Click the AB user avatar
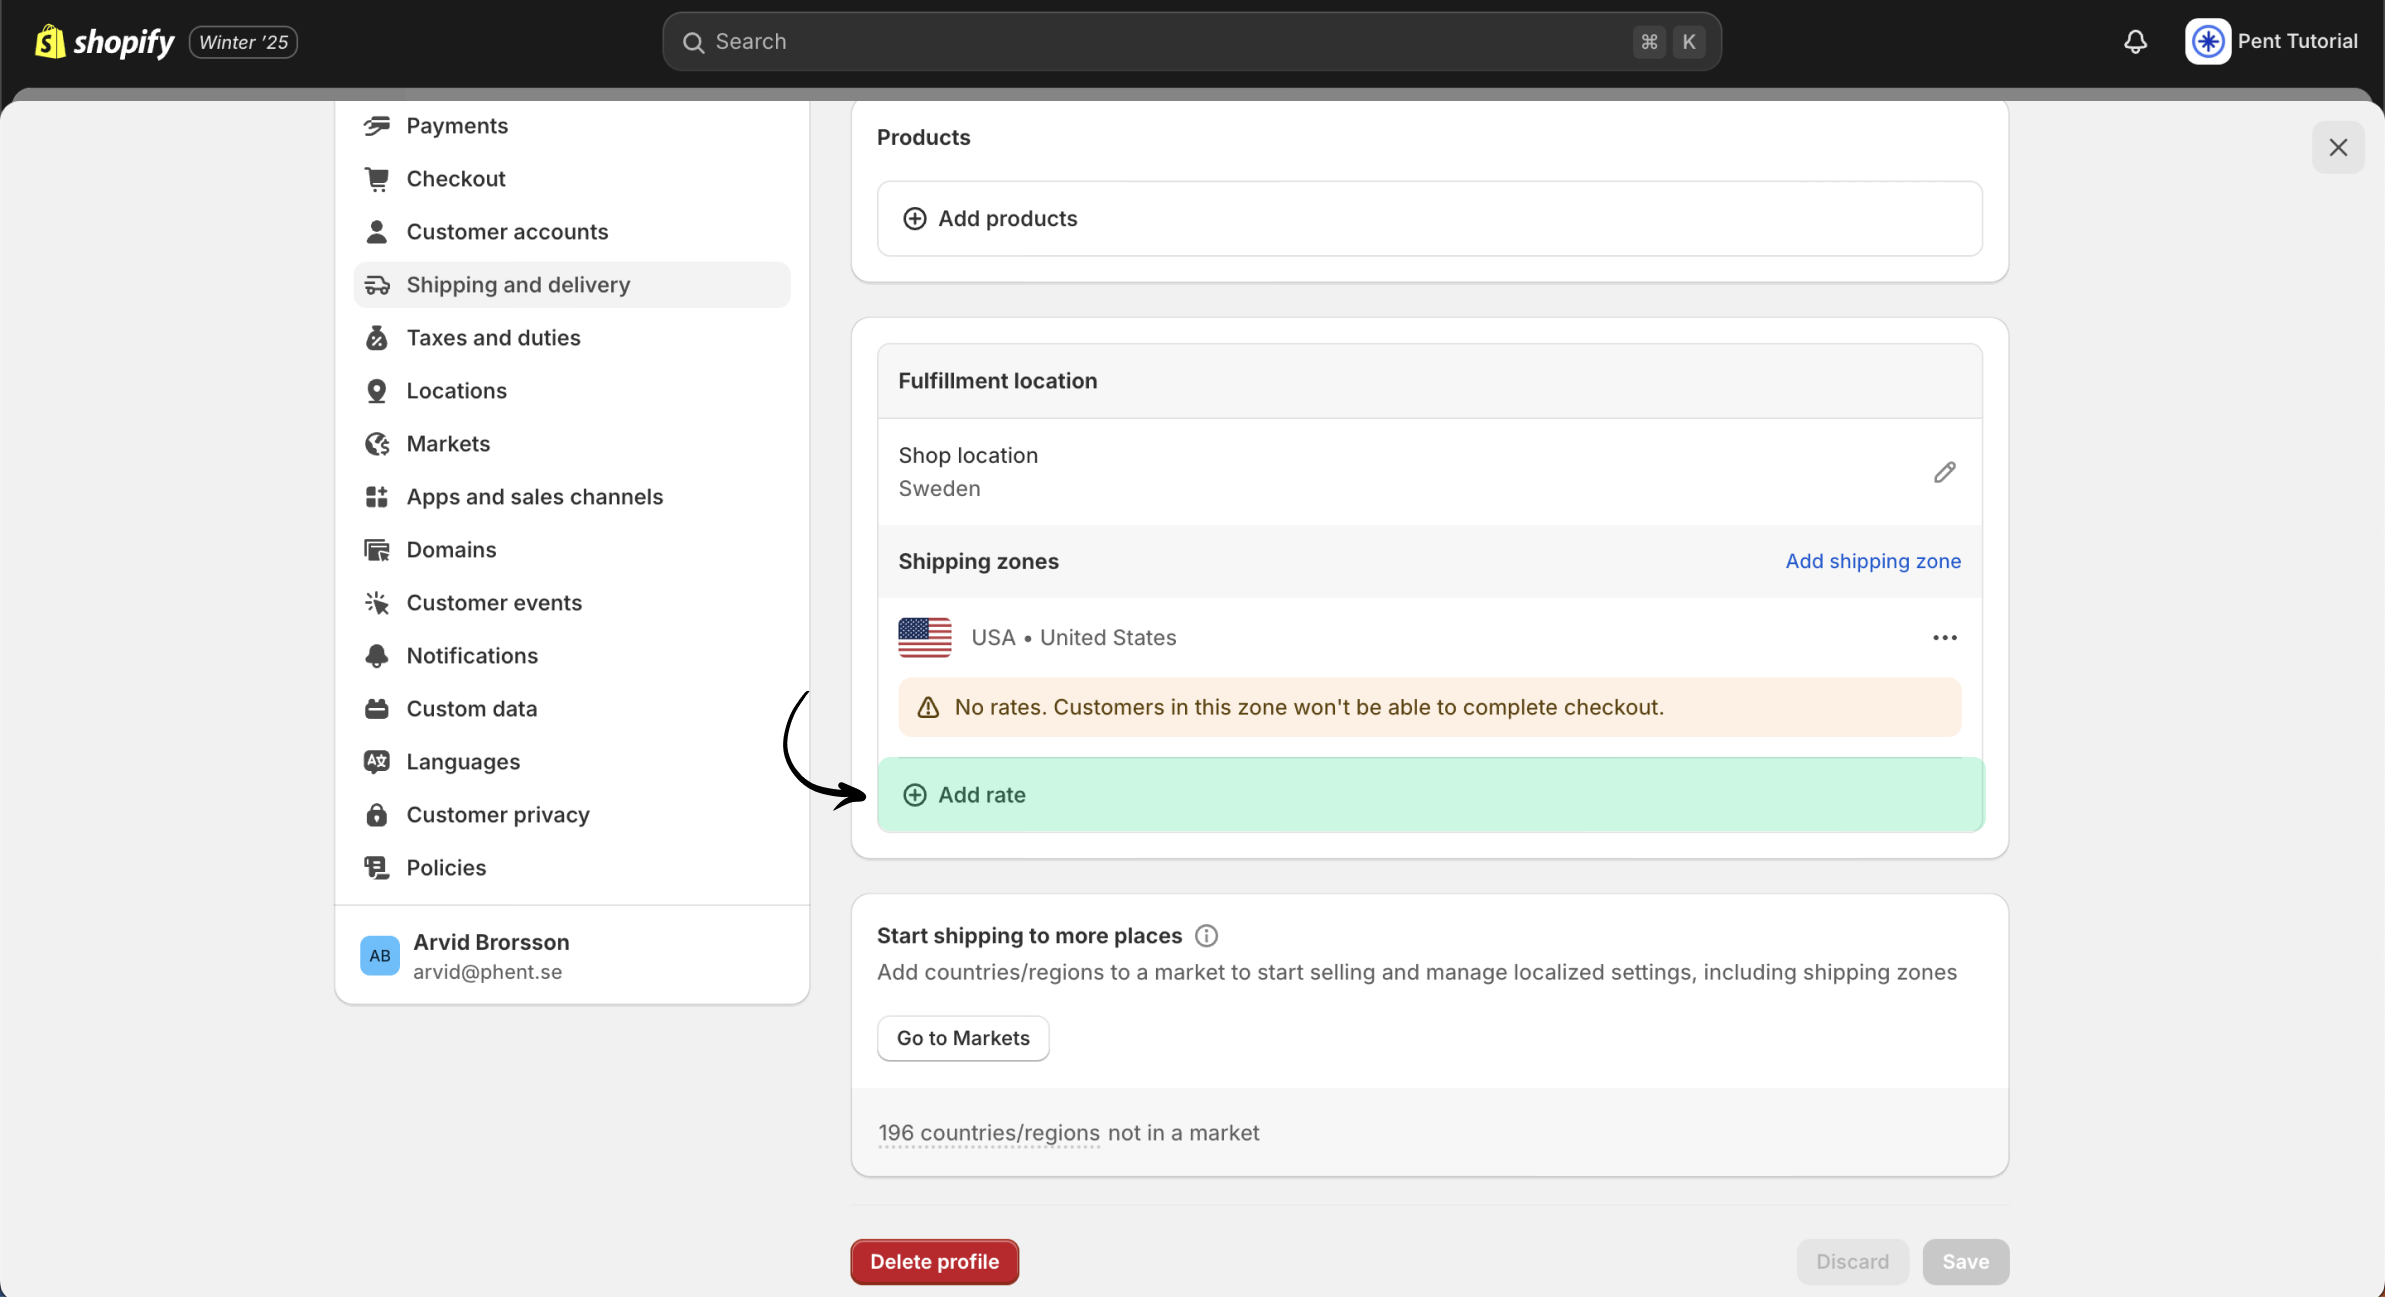 coord(380,956)
